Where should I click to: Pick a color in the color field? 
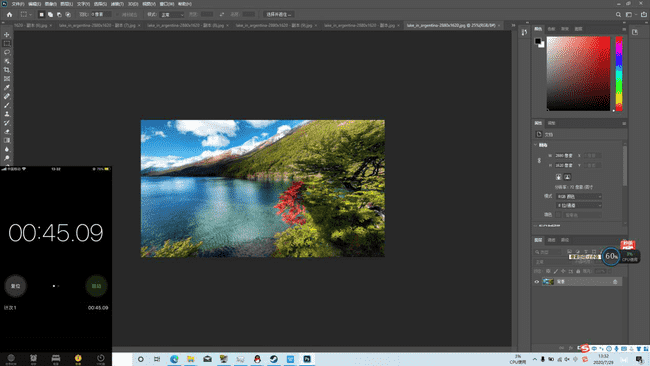click(x=578, y=74)
